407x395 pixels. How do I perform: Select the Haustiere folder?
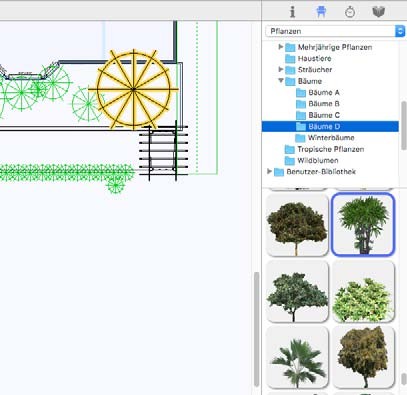(308, 58)
